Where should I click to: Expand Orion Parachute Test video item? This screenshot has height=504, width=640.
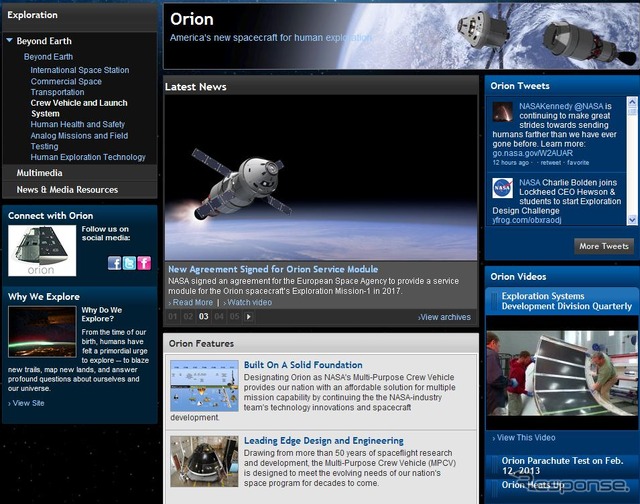pyautogui.click(x=562, y=466)
